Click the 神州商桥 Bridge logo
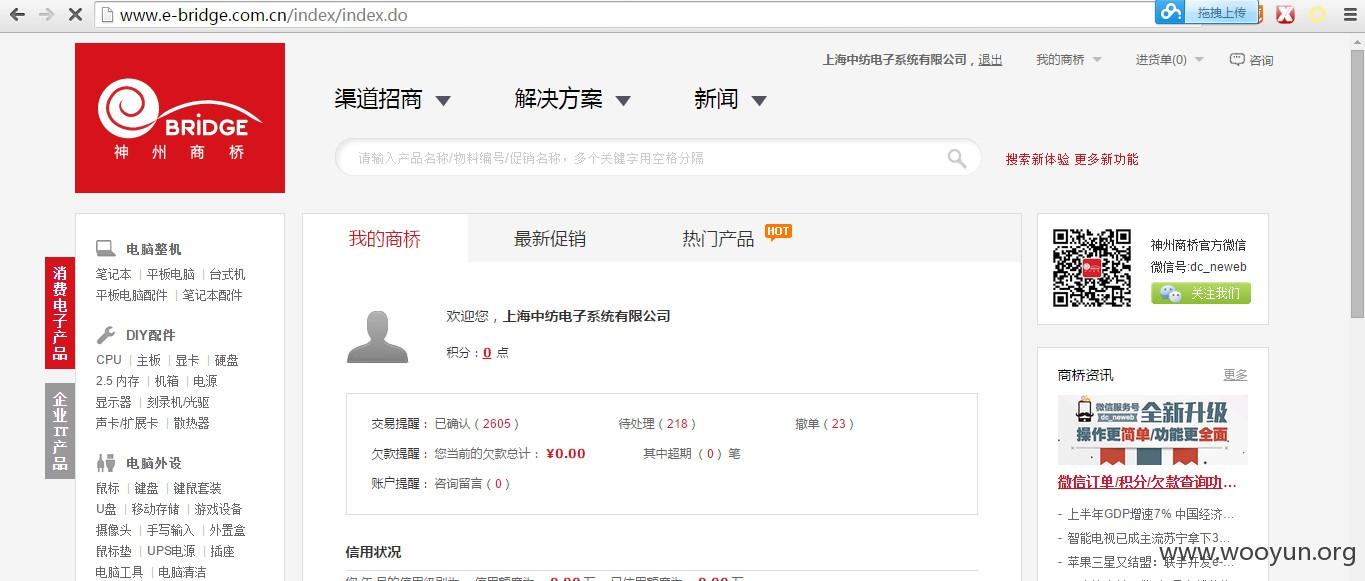Screen dimensions: 1365x581 [180, 118]
